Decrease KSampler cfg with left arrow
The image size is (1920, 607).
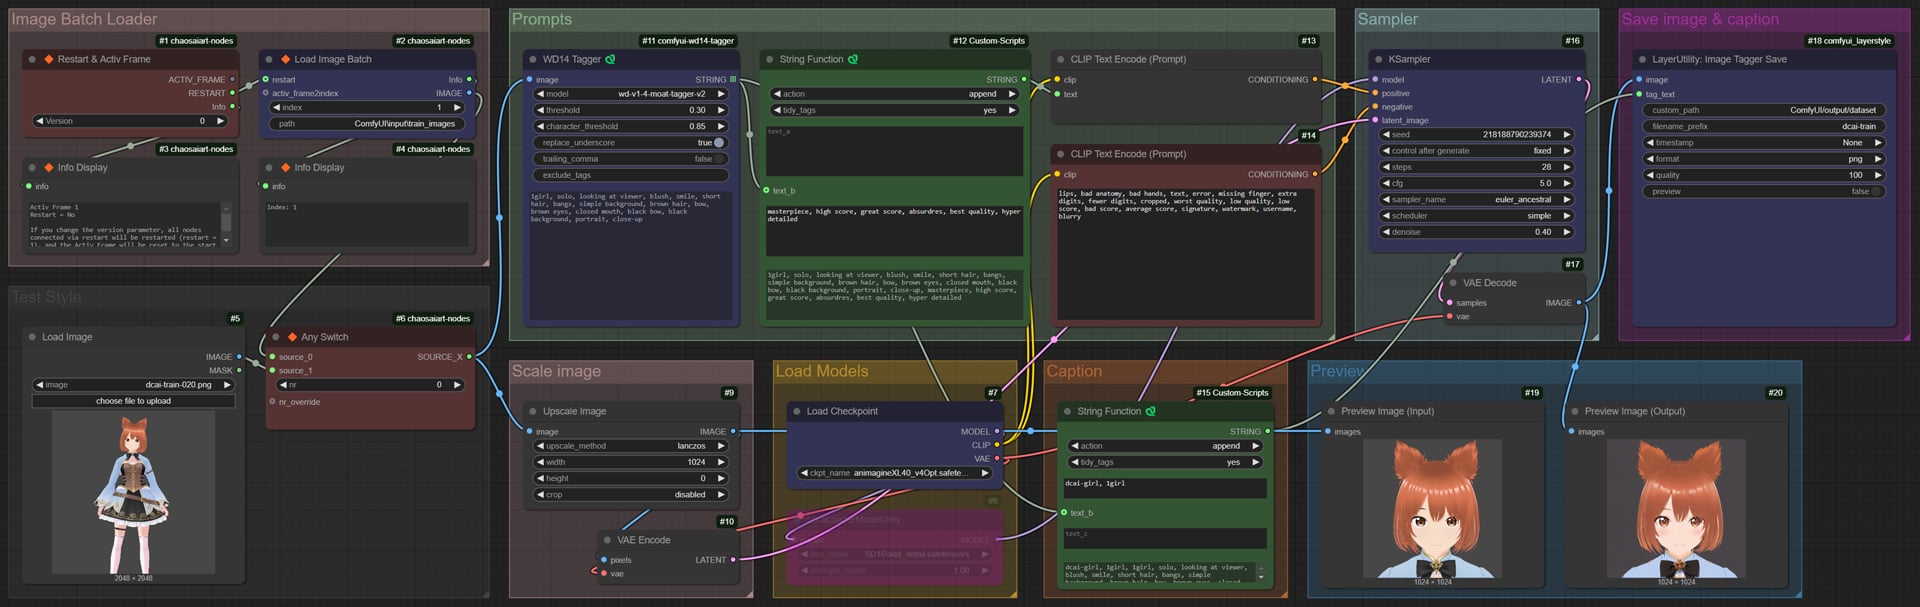click(x=1386, y=183)
